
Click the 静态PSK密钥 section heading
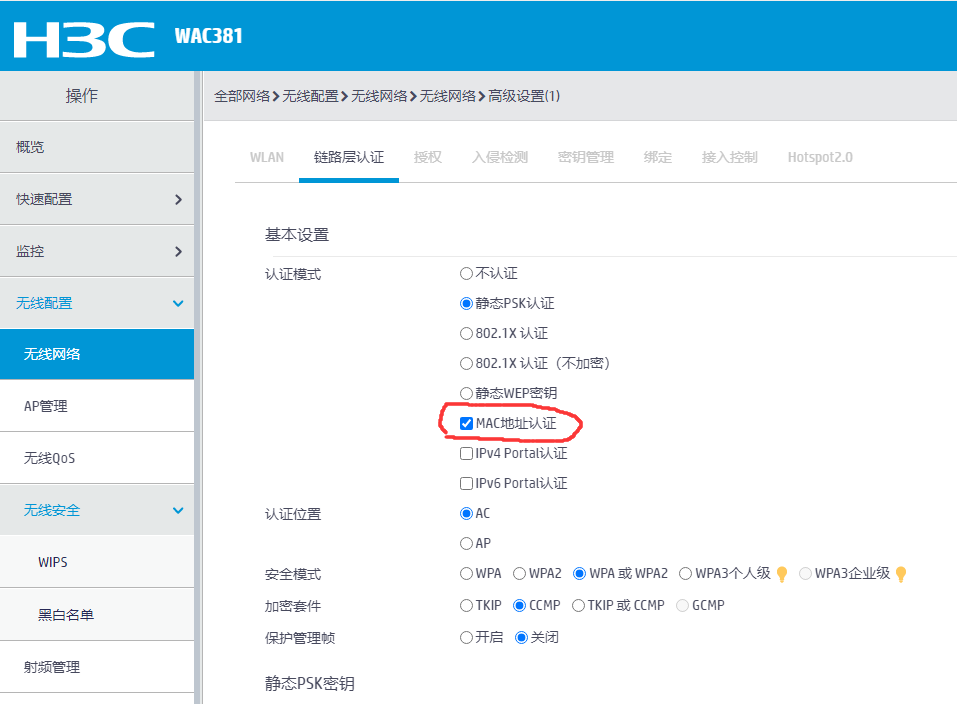(310, 683)
